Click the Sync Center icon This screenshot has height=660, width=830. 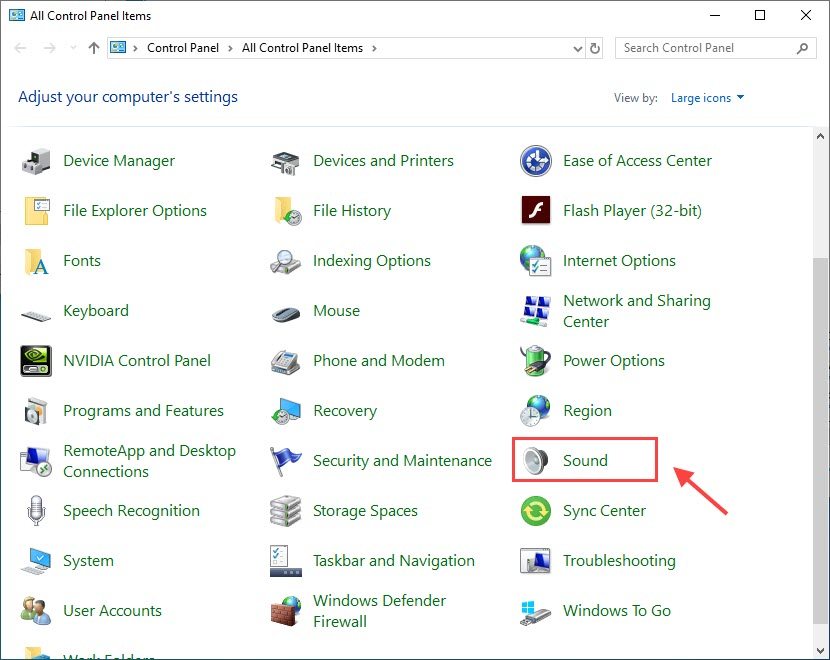tap(536, 511)
